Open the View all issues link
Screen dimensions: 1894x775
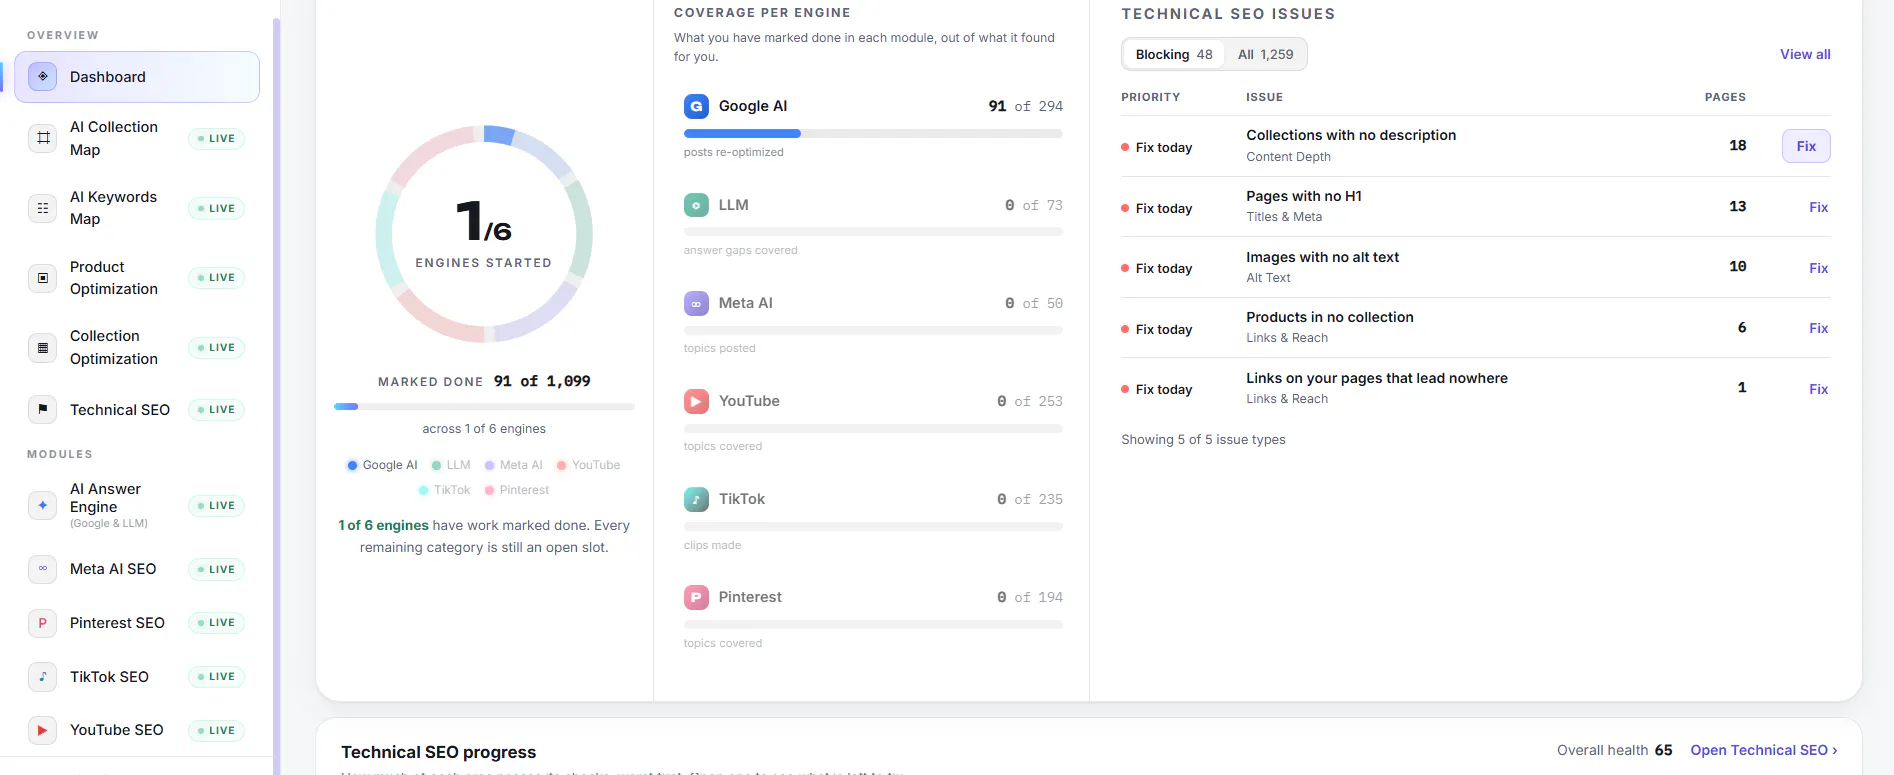[x=1805, y=54]
